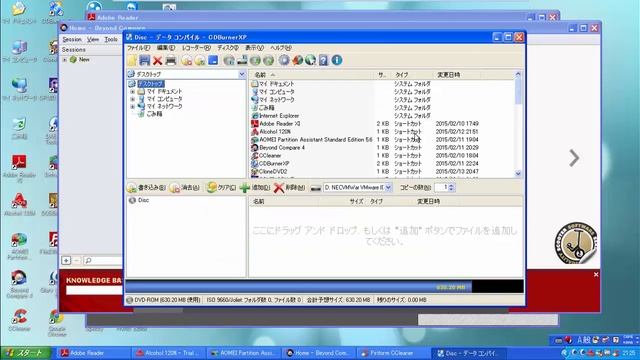The image size is (640, 360).
Task: Adjust the コピーの数 copies spinner
Action: coord(451,187)
